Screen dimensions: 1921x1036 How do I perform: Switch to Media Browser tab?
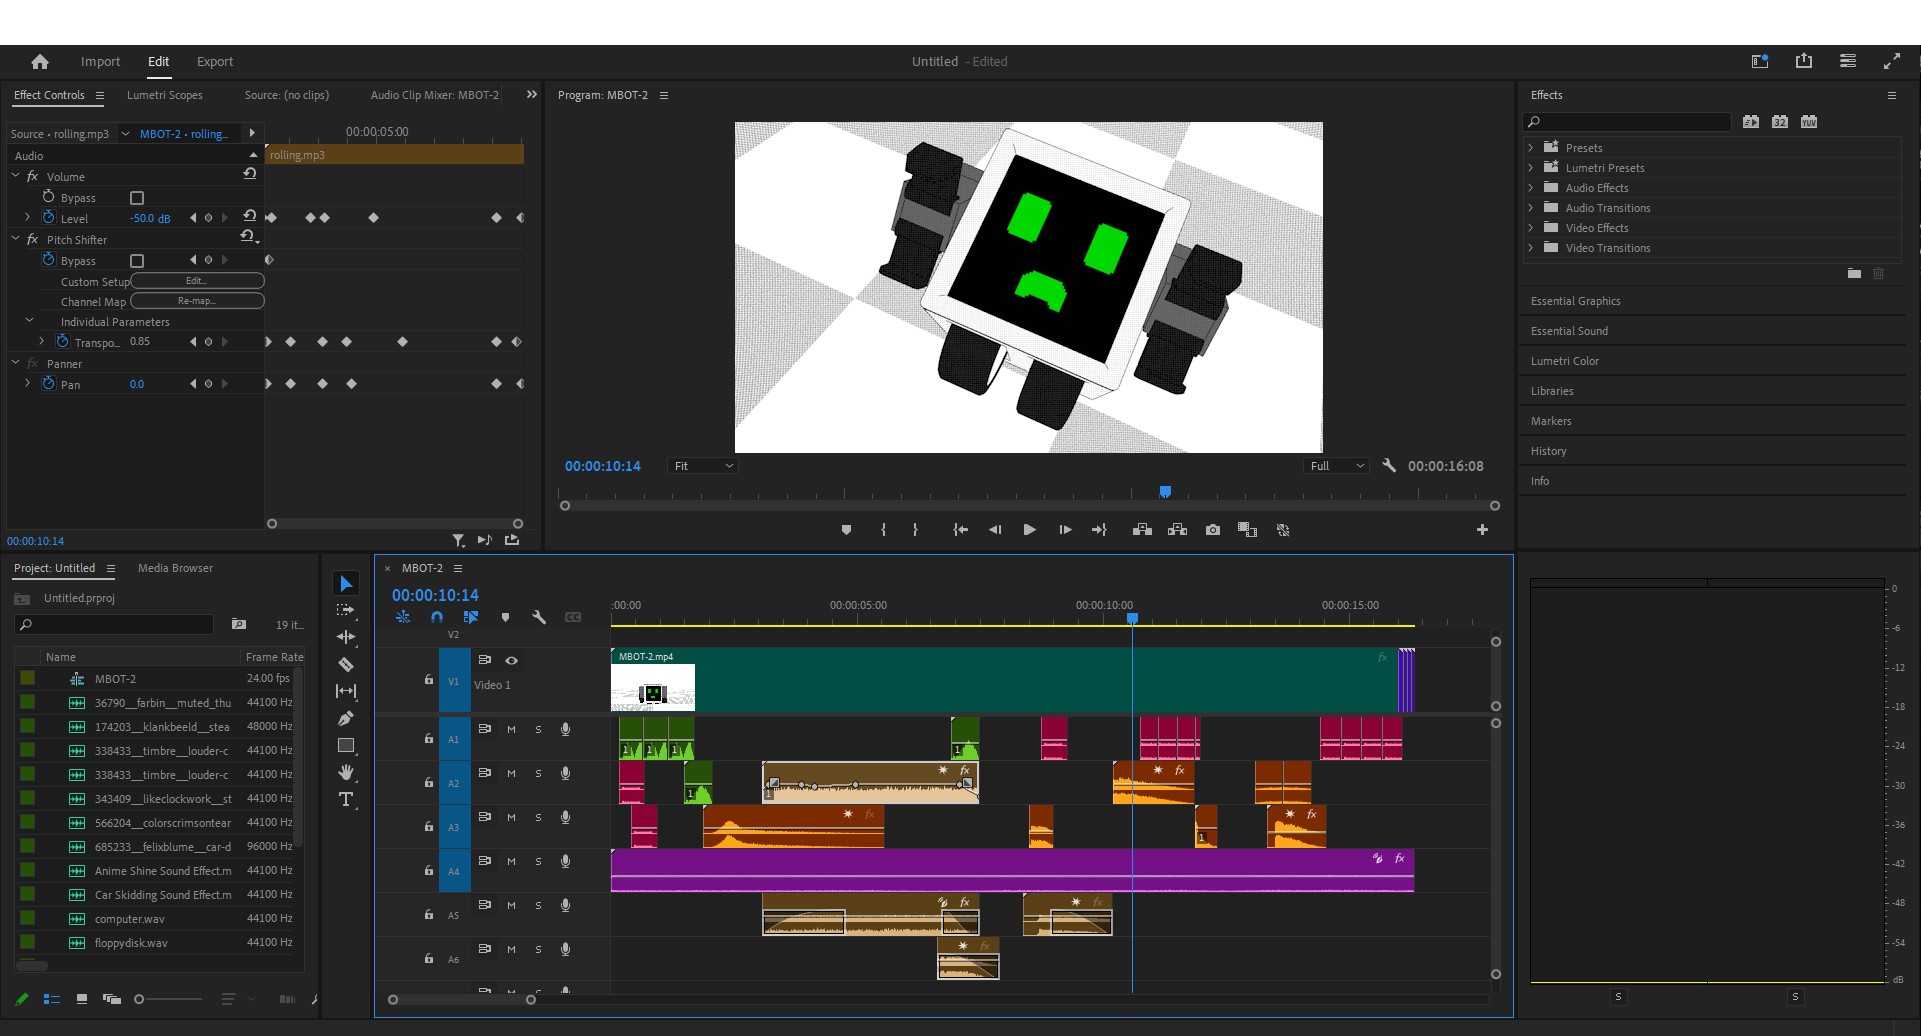pos(175,568)
